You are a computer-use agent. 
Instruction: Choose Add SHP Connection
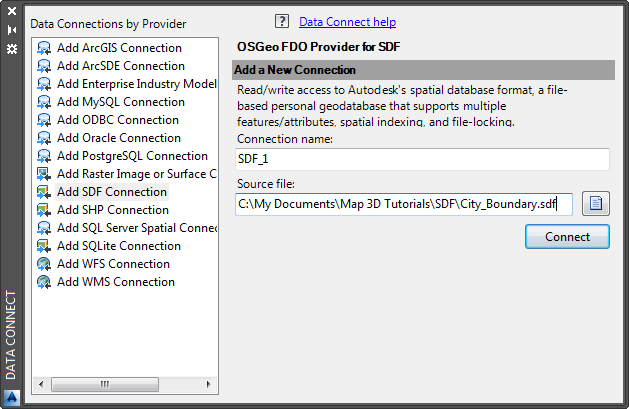113,210
